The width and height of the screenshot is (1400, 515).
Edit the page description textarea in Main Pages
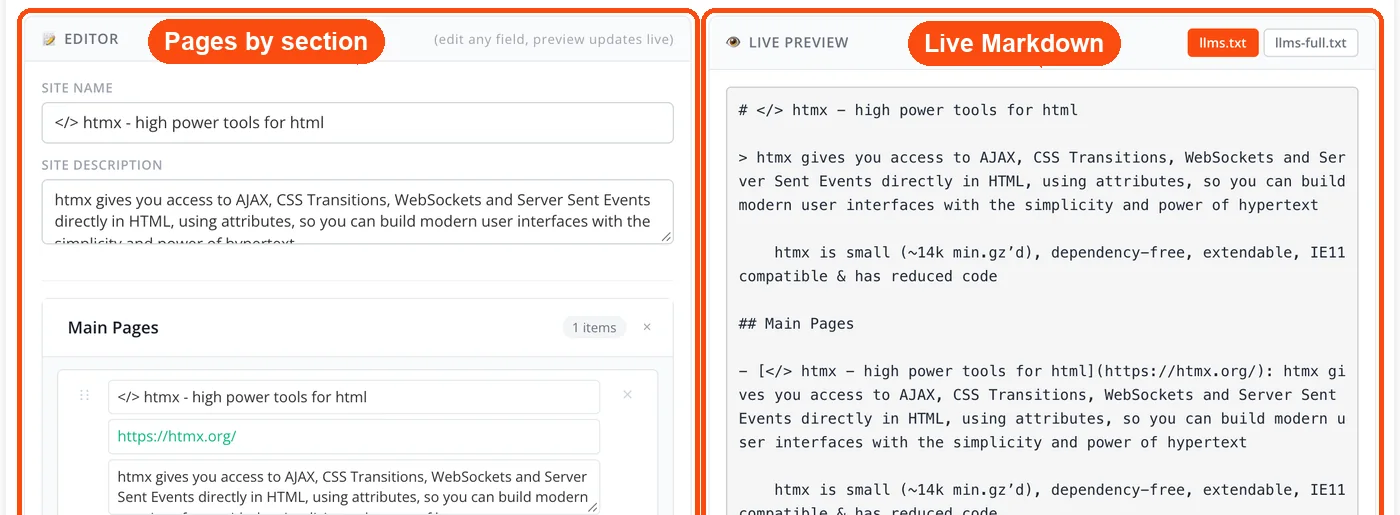[x=354, y=487]
